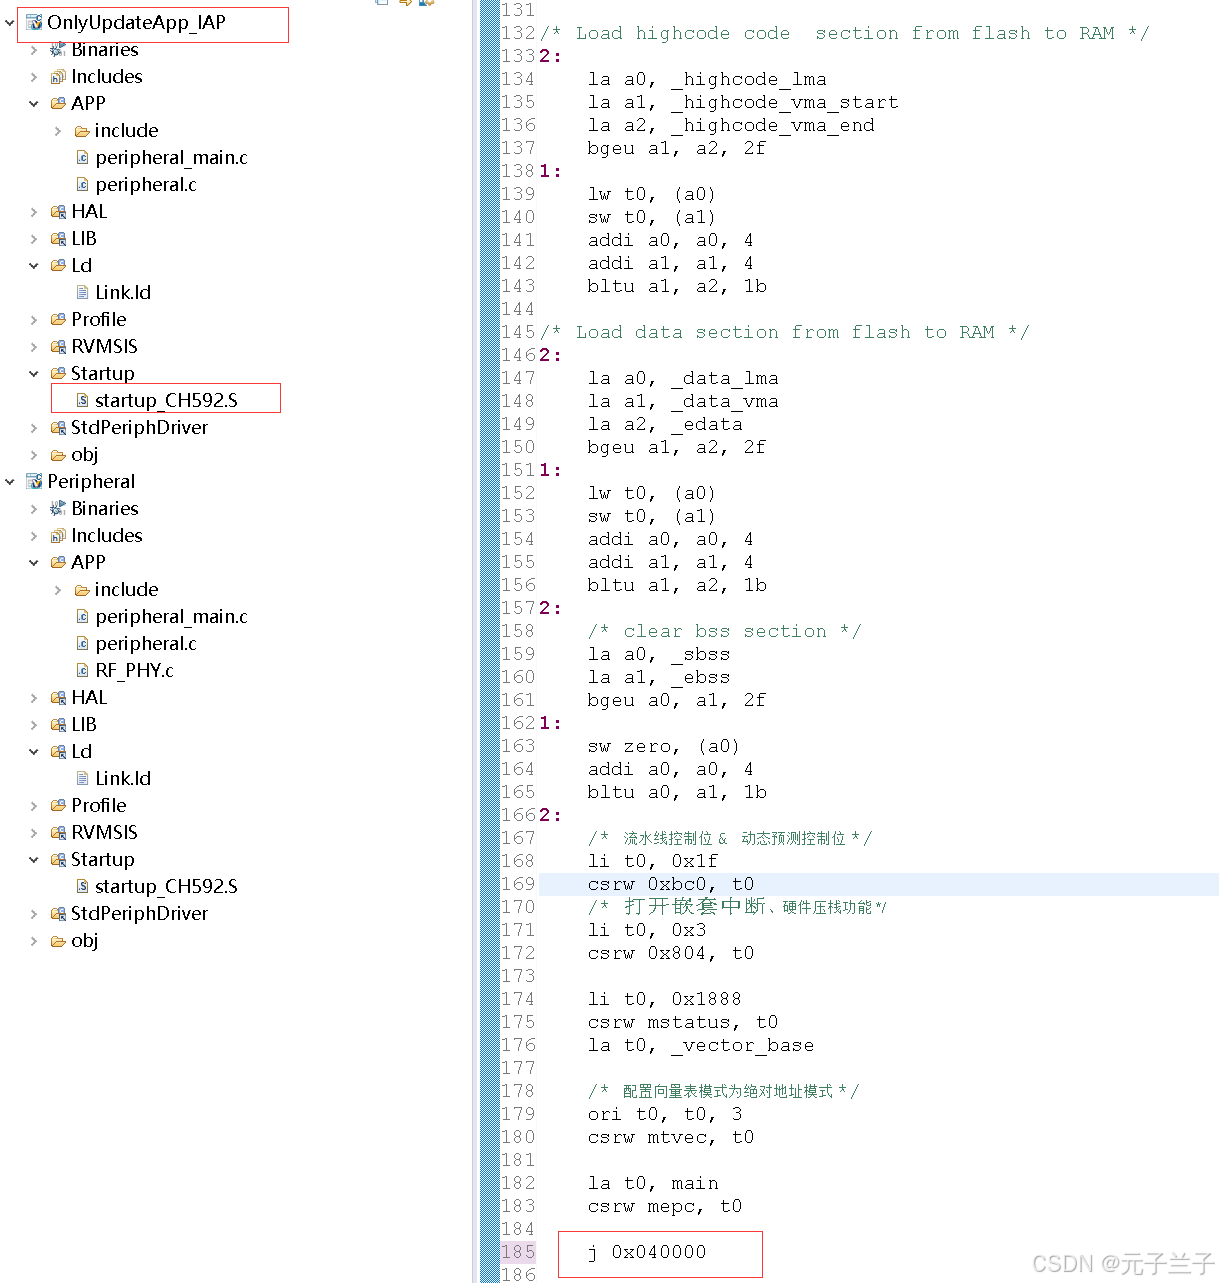This screenshot has width=1219, height=1283.
Task: Click Includes icon in OnlyUpdateApp_IAP project
Action: (58, 76)
